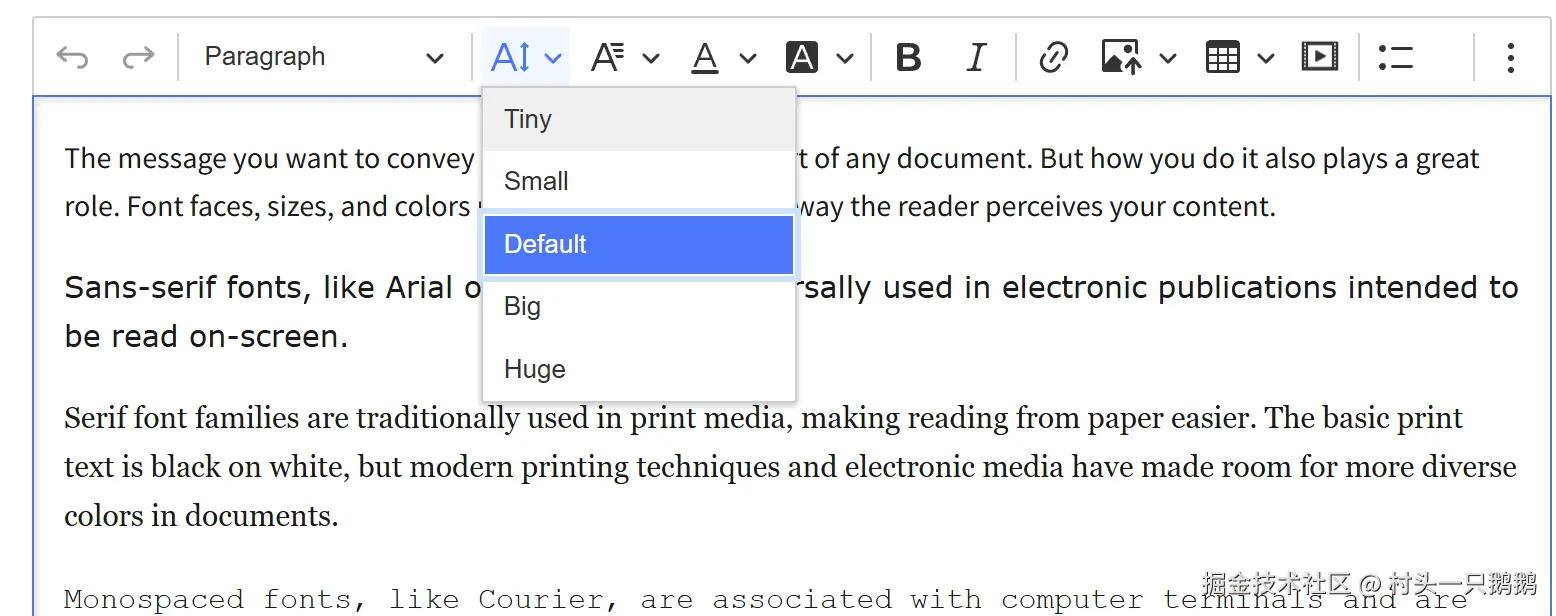Click the font size icon
The width and height of the screenshot is (1556, 616).
point(511,57)
